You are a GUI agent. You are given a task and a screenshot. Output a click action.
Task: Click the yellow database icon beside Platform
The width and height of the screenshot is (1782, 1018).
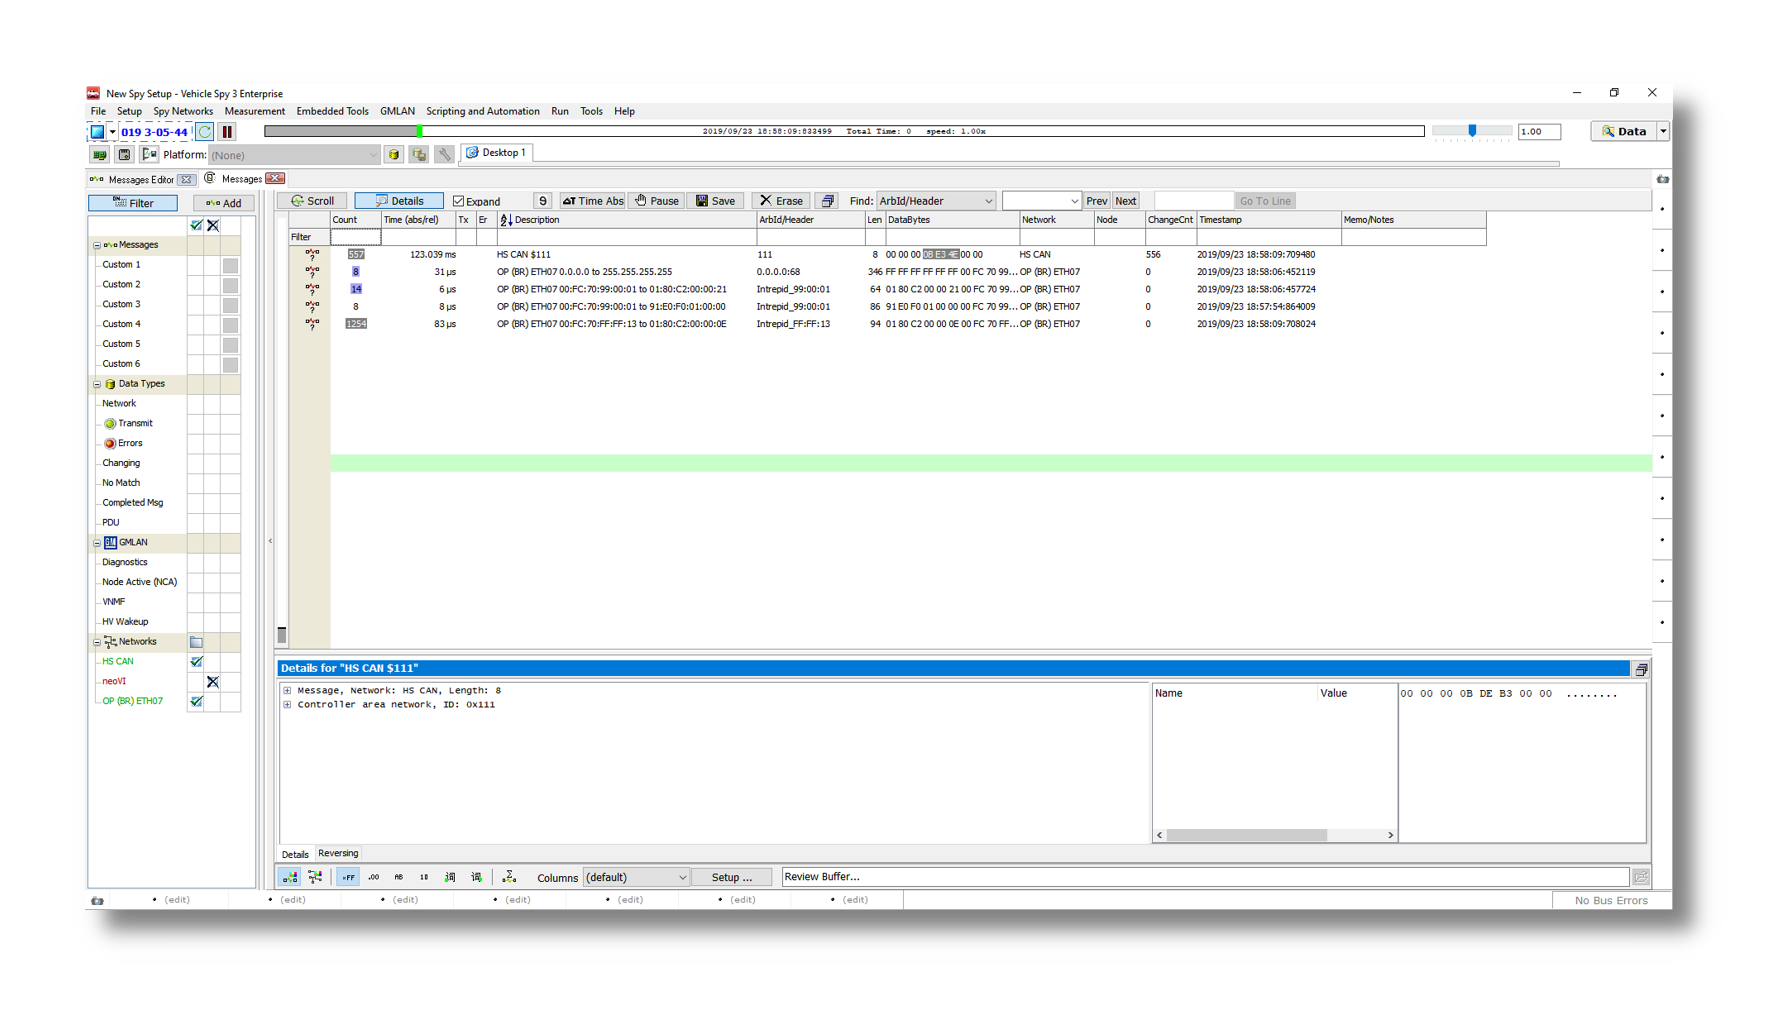click(x=394, y=155)
